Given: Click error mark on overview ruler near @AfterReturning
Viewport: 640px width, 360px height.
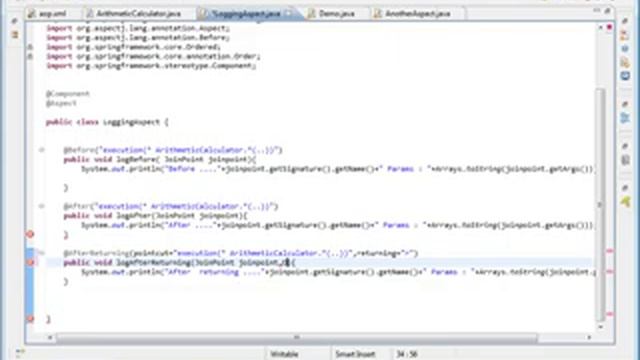Looking at the screenshot, I should pos(609,251).
